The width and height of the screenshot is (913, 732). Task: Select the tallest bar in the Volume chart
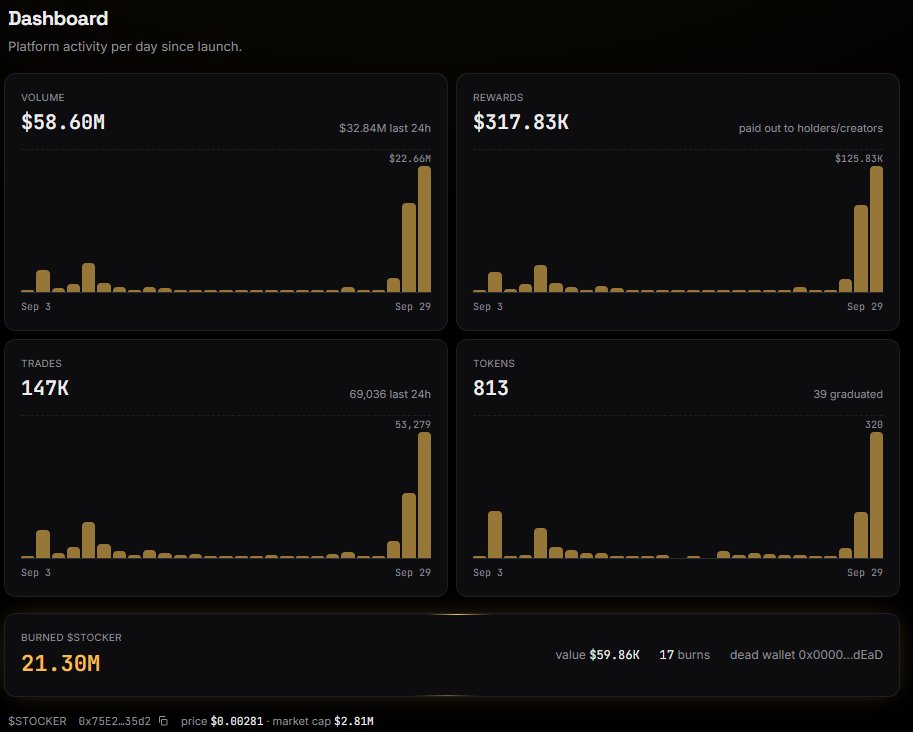(x=424, y=229)
